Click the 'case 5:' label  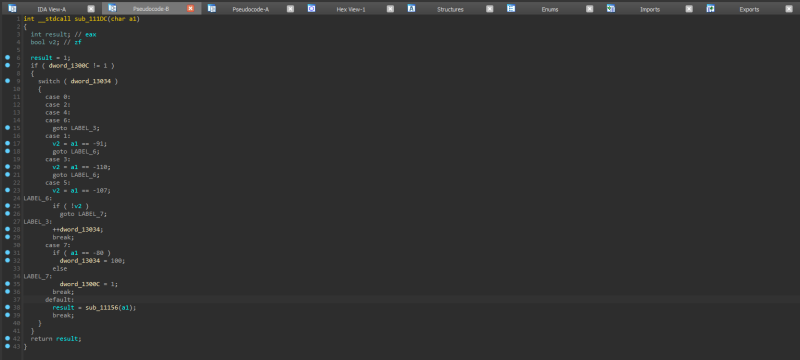(x=58, y=183)
